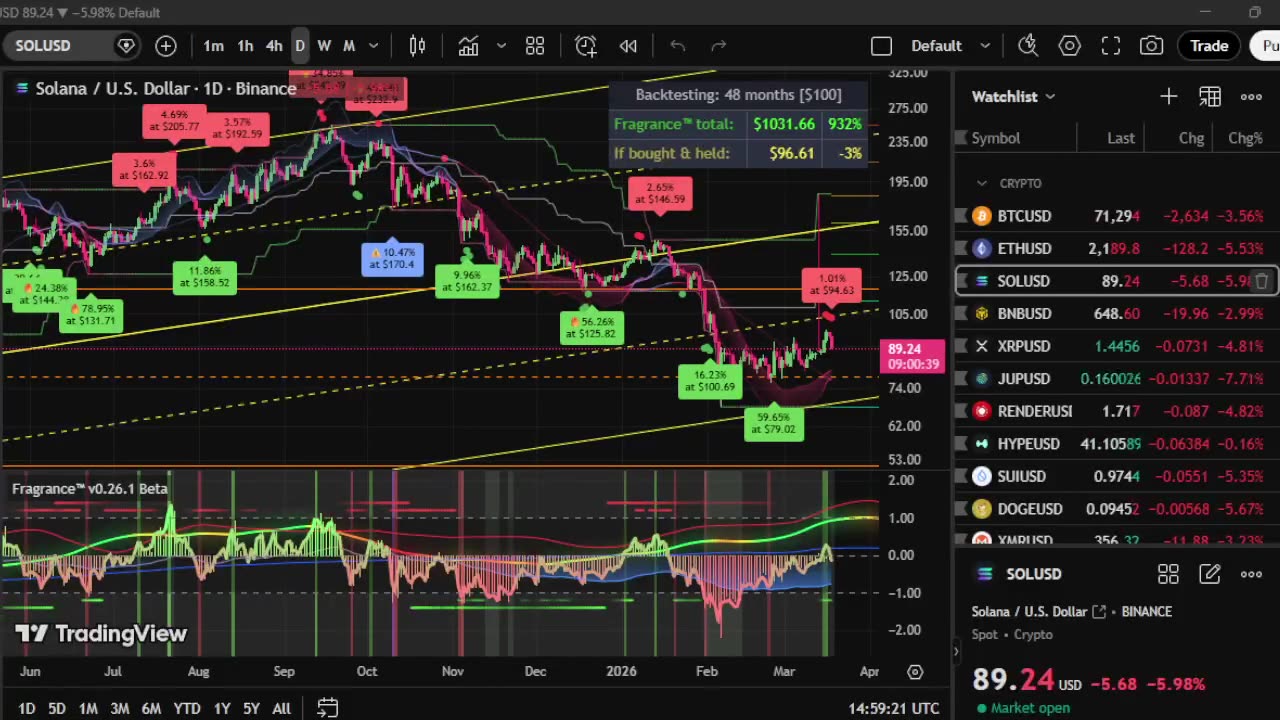The width and height of the screenshot is (1280, 720).
Task: Open the Solana / U.S. Dollar external link
Action: (x=1099, y=612)
